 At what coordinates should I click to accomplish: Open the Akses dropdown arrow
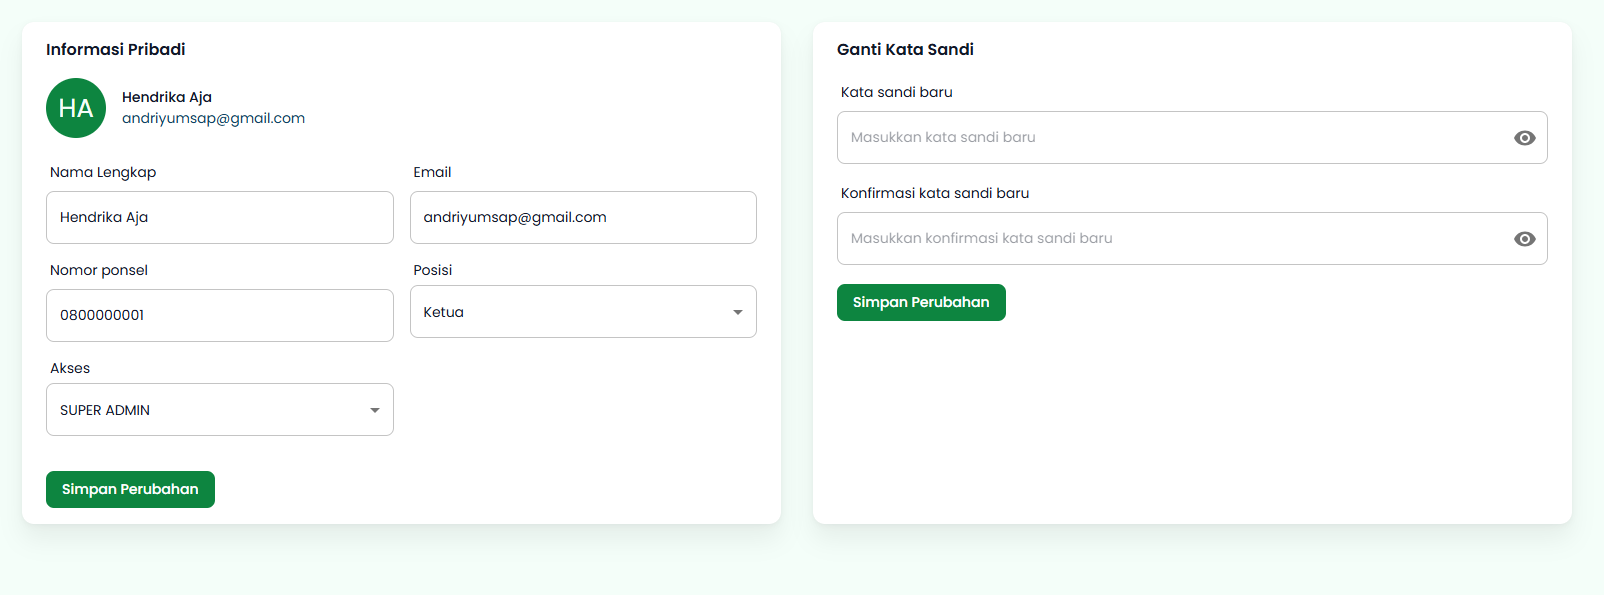pos(374,410)
